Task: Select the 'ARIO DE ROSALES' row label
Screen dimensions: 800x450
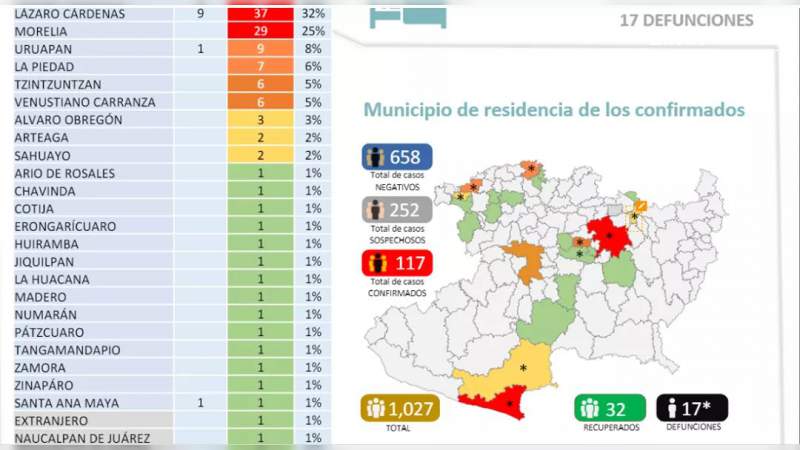Action: [x=64, y=173]
